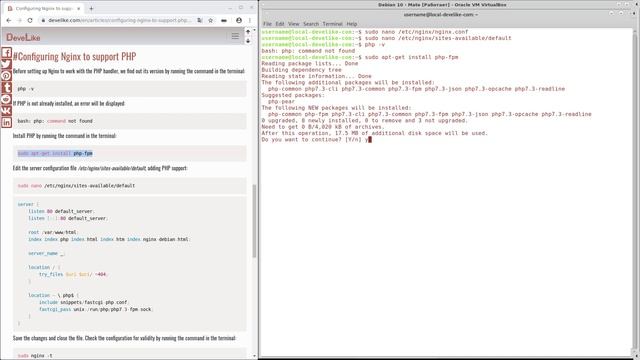
Task: Open the browser profile icon
Action: (x=239, y=20)
